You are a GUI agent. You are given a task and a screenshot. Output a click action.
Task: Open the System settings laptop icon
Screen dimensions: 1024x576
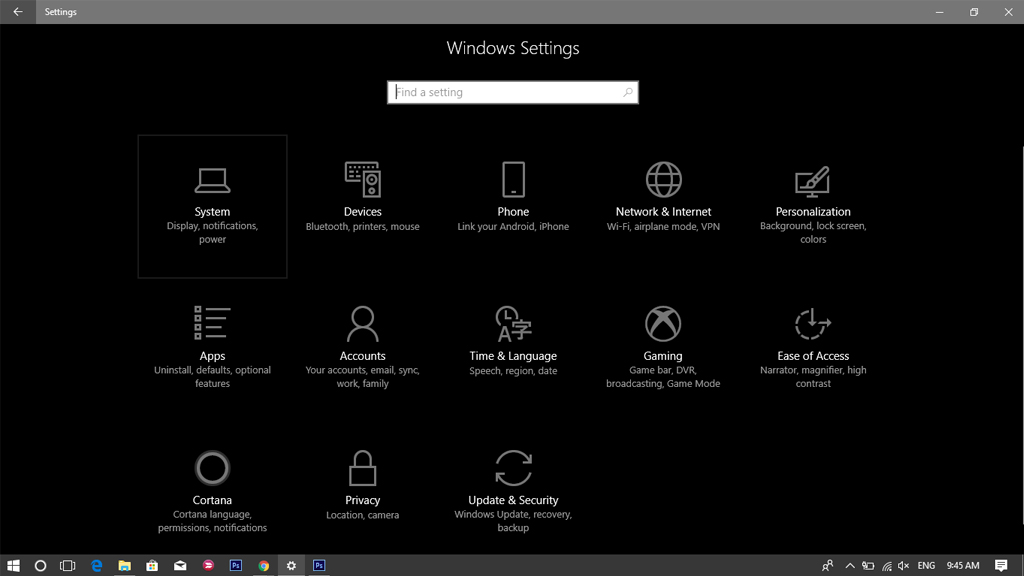(x=212, y=180)
